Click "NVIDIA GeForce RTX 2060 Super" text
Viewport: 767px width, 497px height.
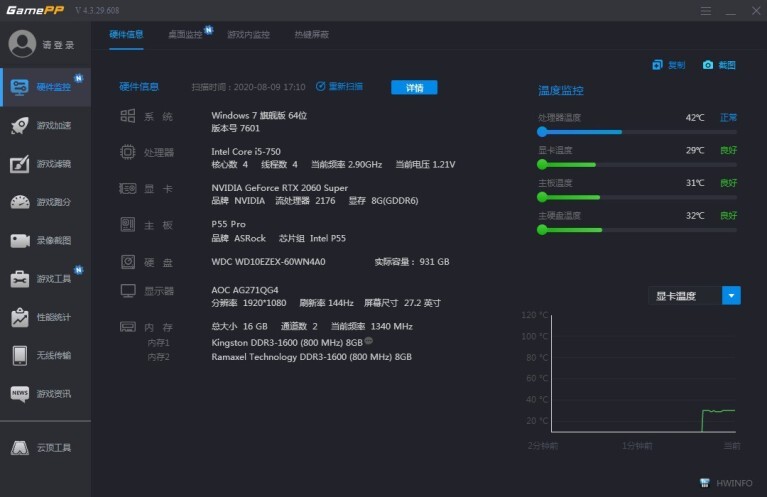tap(279, 188)
